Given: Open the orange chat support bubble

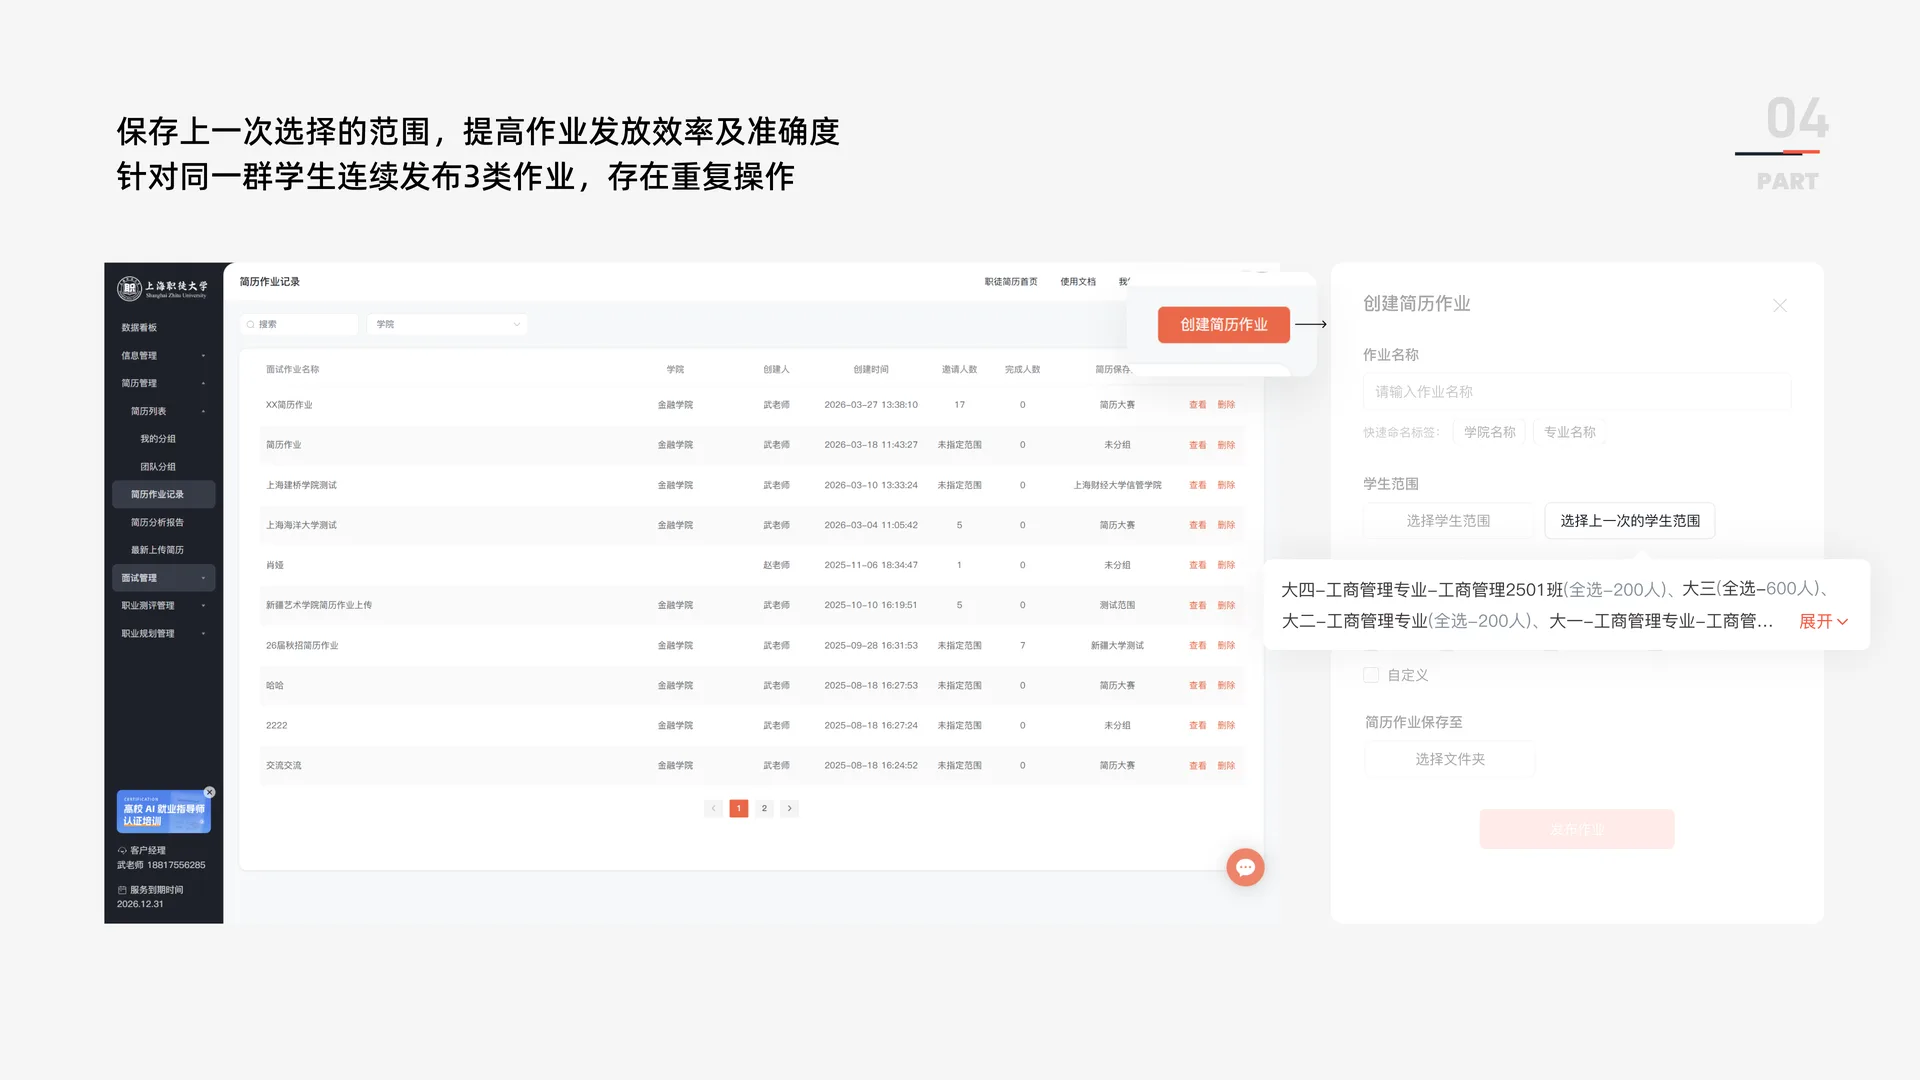Looking at the screenshot, I should coord(1245,867).
